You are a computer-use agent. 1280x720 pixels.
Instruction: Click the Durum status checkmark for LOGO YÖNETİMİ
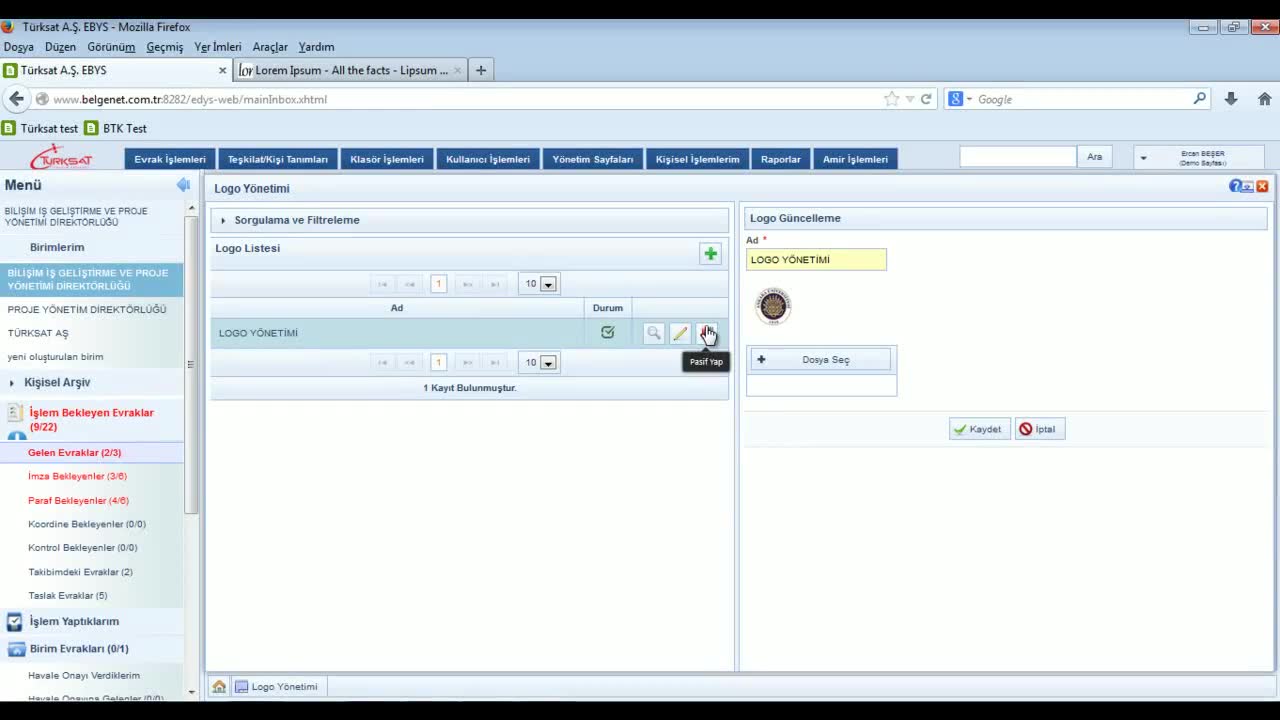coord(607,333)
